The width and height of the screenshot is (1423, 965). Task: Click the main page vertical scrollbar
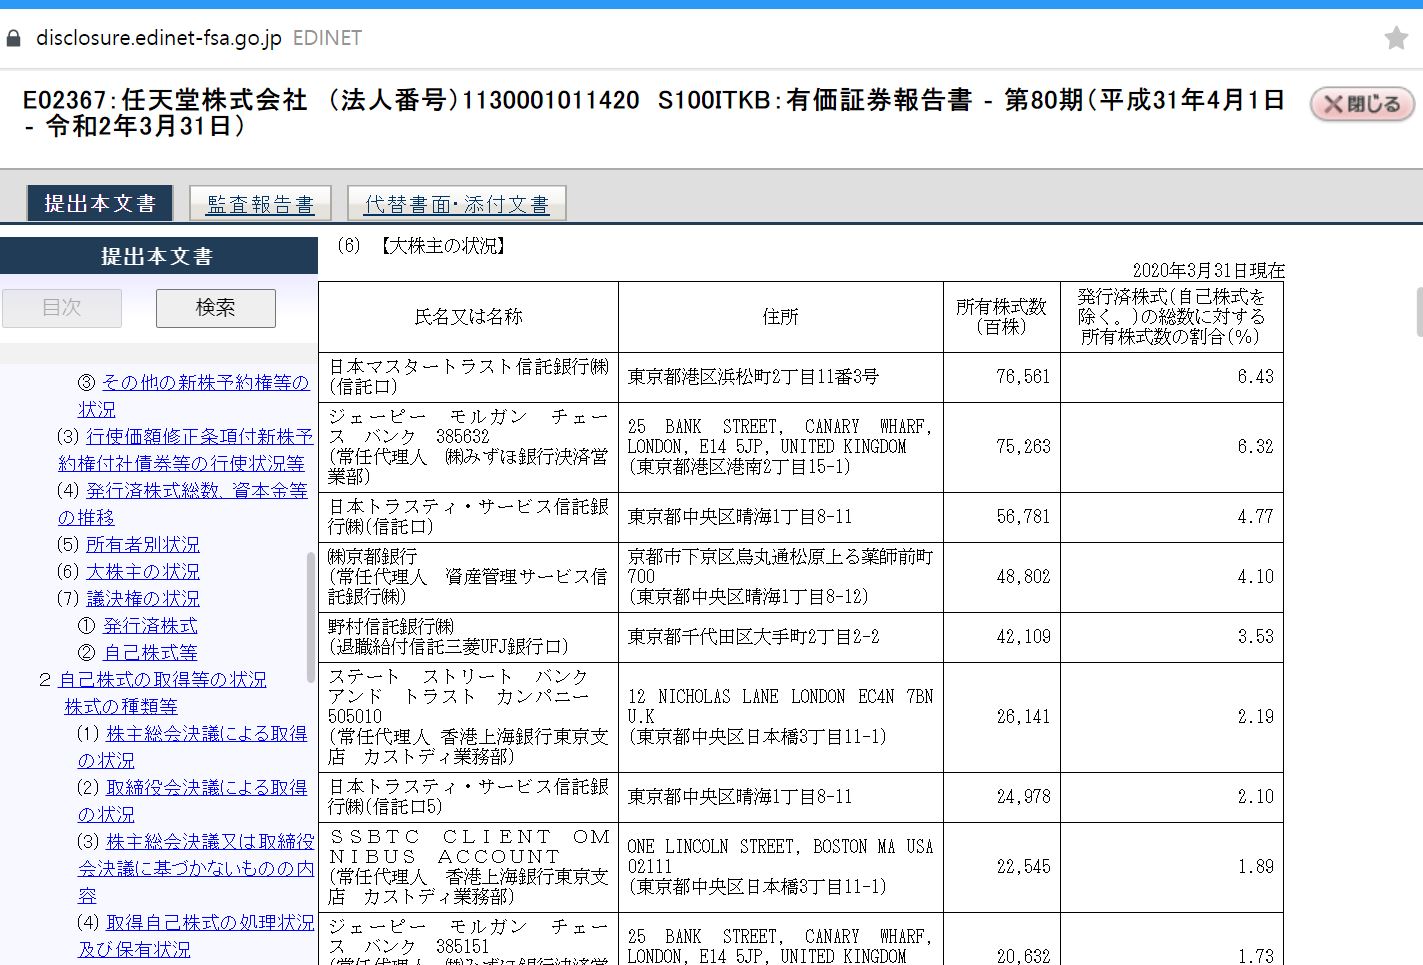coord(1419,312)
